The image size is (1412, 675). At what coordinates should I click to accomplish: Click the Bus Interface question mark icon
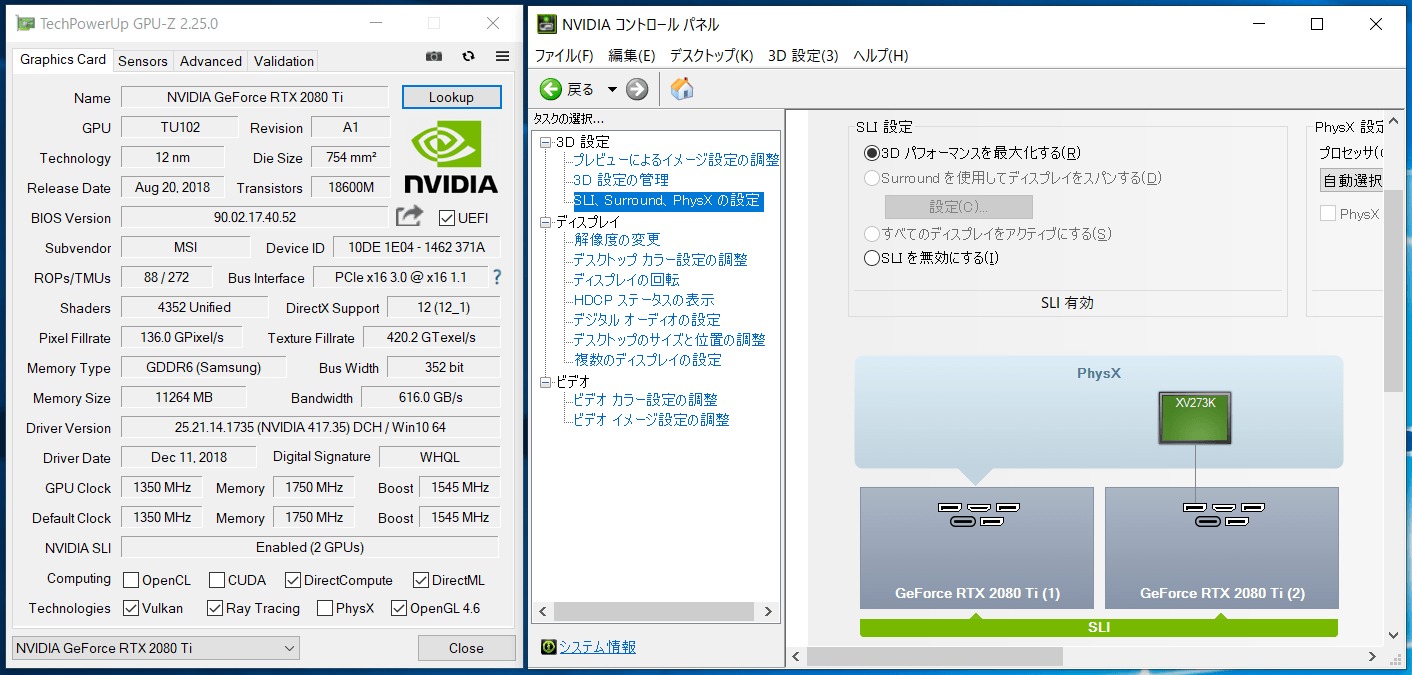497,277
